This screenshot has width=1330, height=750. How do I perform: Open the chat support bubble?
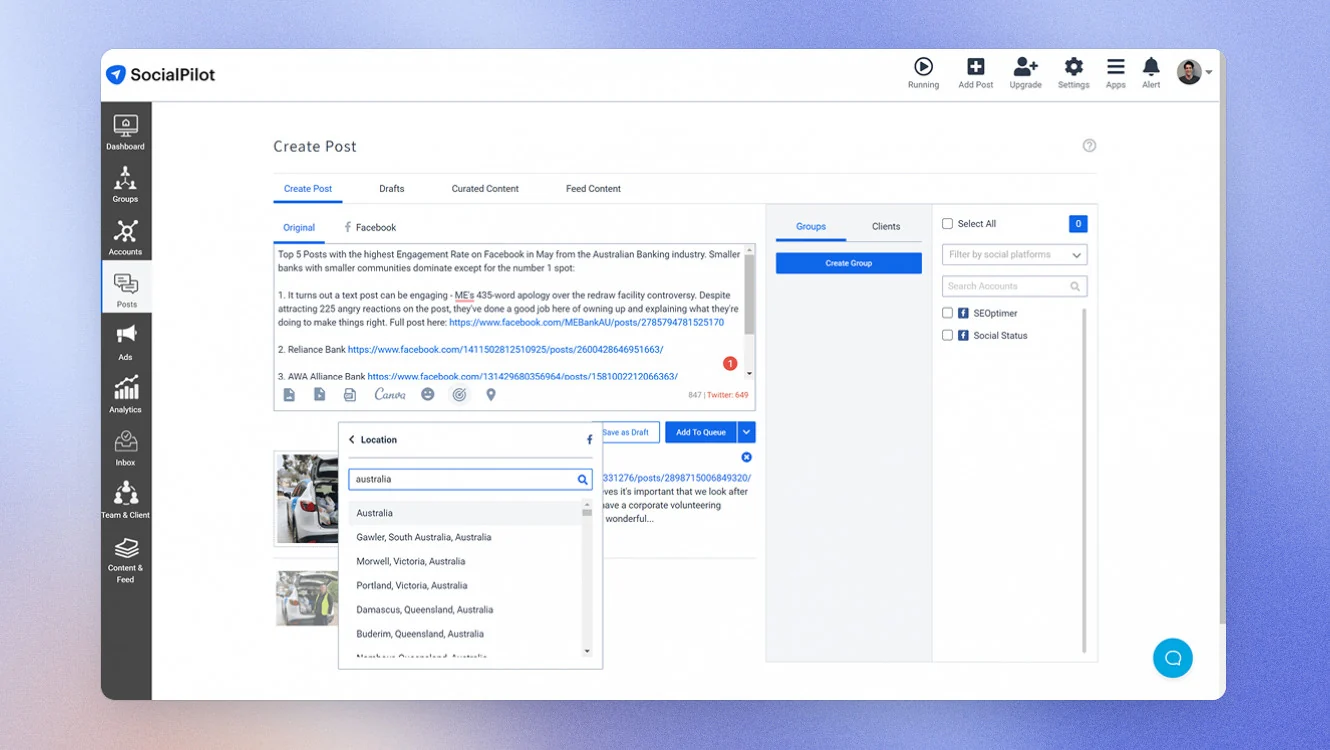click(1173, 658)
